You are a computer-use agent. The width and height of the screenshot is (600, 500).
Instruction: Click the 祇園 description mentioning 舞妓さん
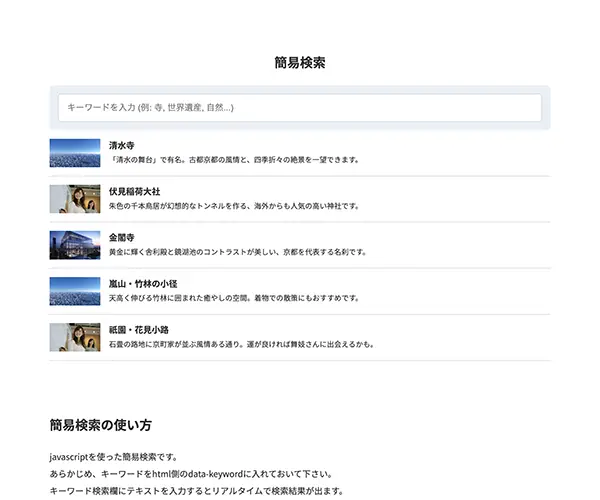241,344
